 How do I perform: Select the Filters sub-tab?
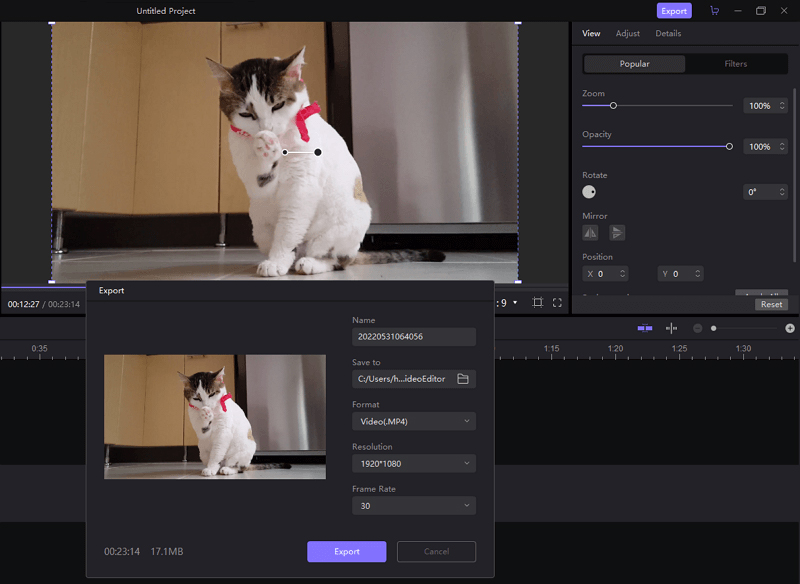[735, 64]
